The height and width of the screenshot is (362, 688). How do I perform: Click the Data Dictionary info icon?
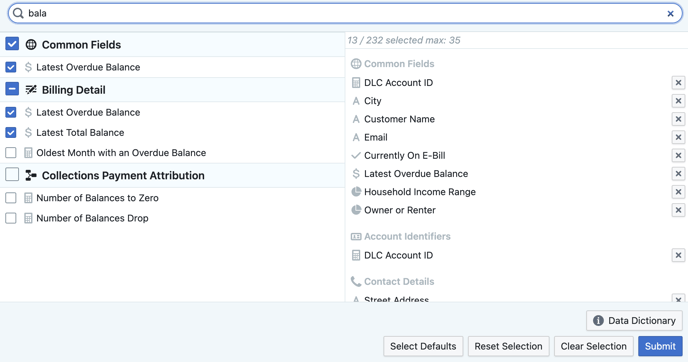tap(598, 321)
